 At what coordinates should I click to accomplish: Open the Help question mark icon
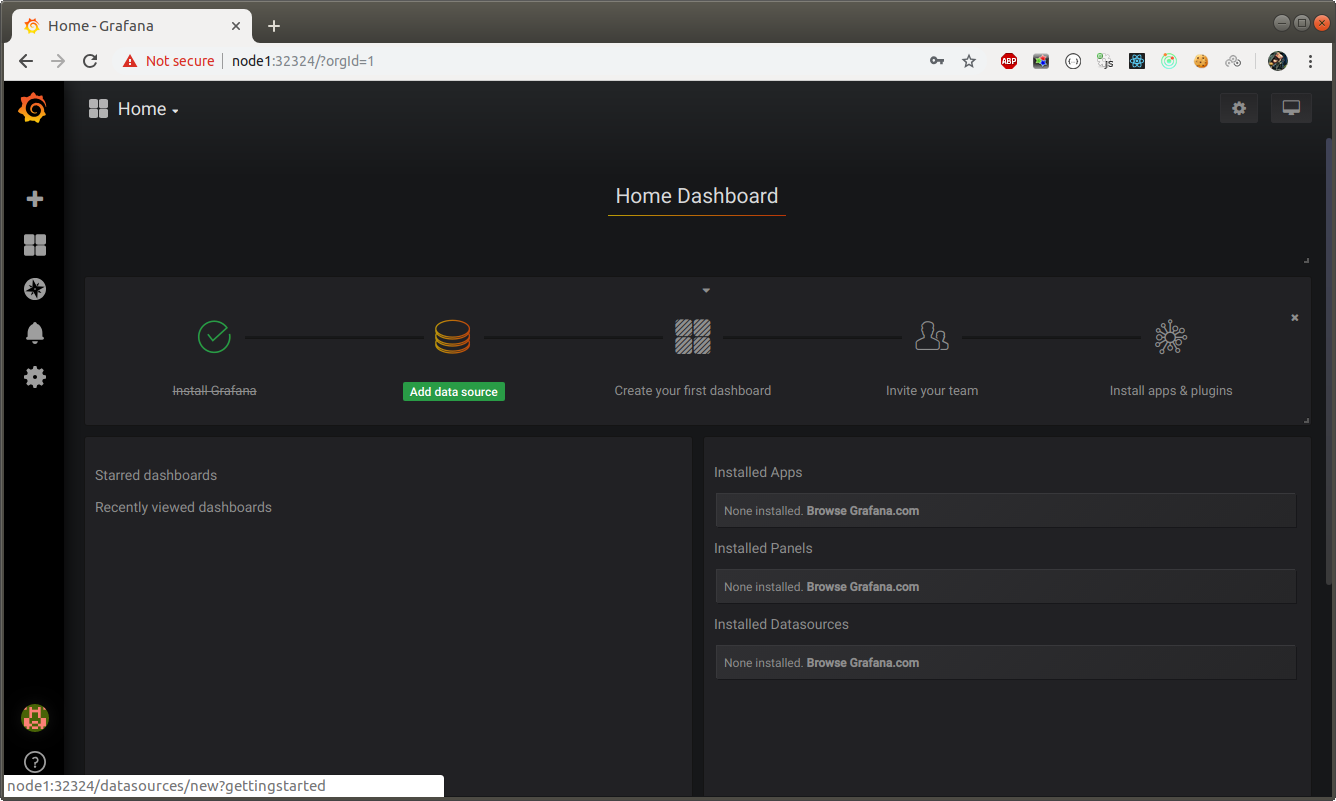tap(34, 762)
